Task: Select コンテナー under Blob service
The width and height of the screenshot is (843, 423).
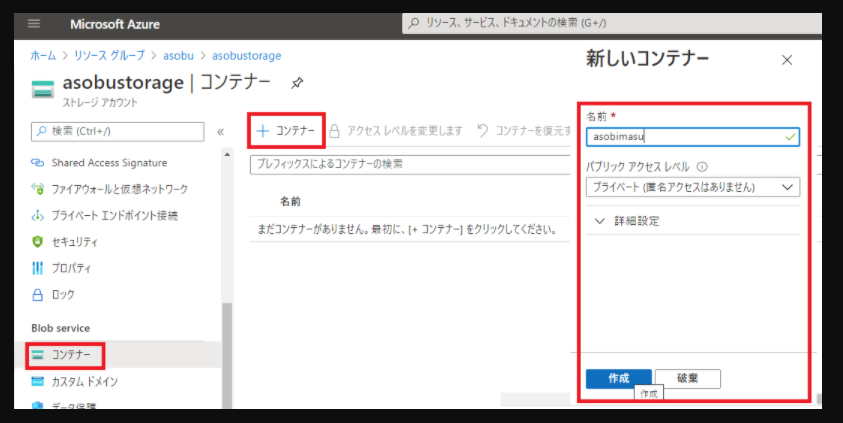Action: (71, 355)
